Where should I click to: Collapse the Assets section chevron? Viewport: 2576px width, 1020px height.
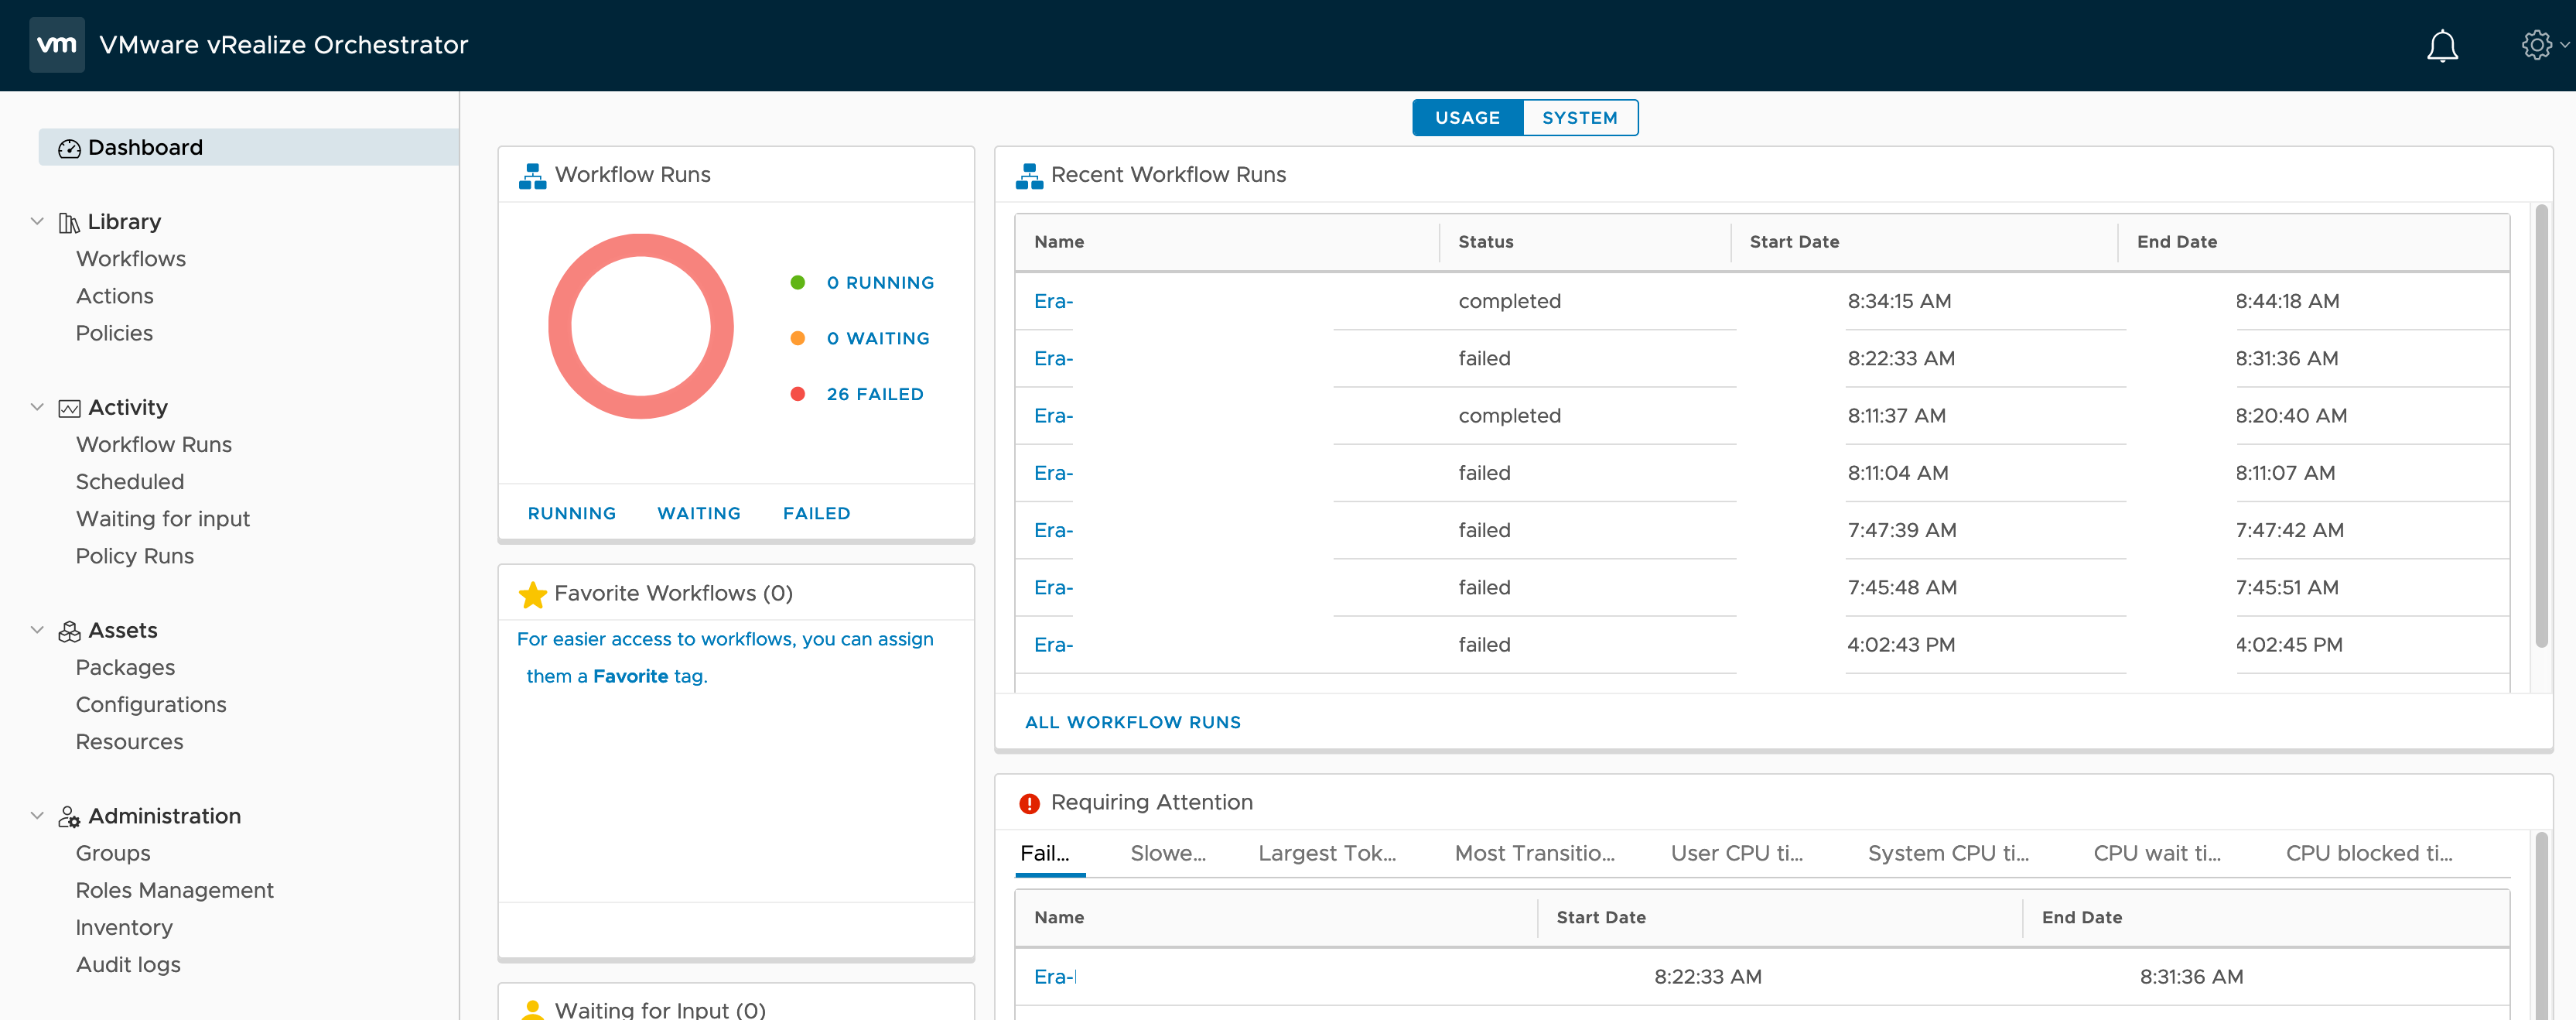click(x=37, y=630)
